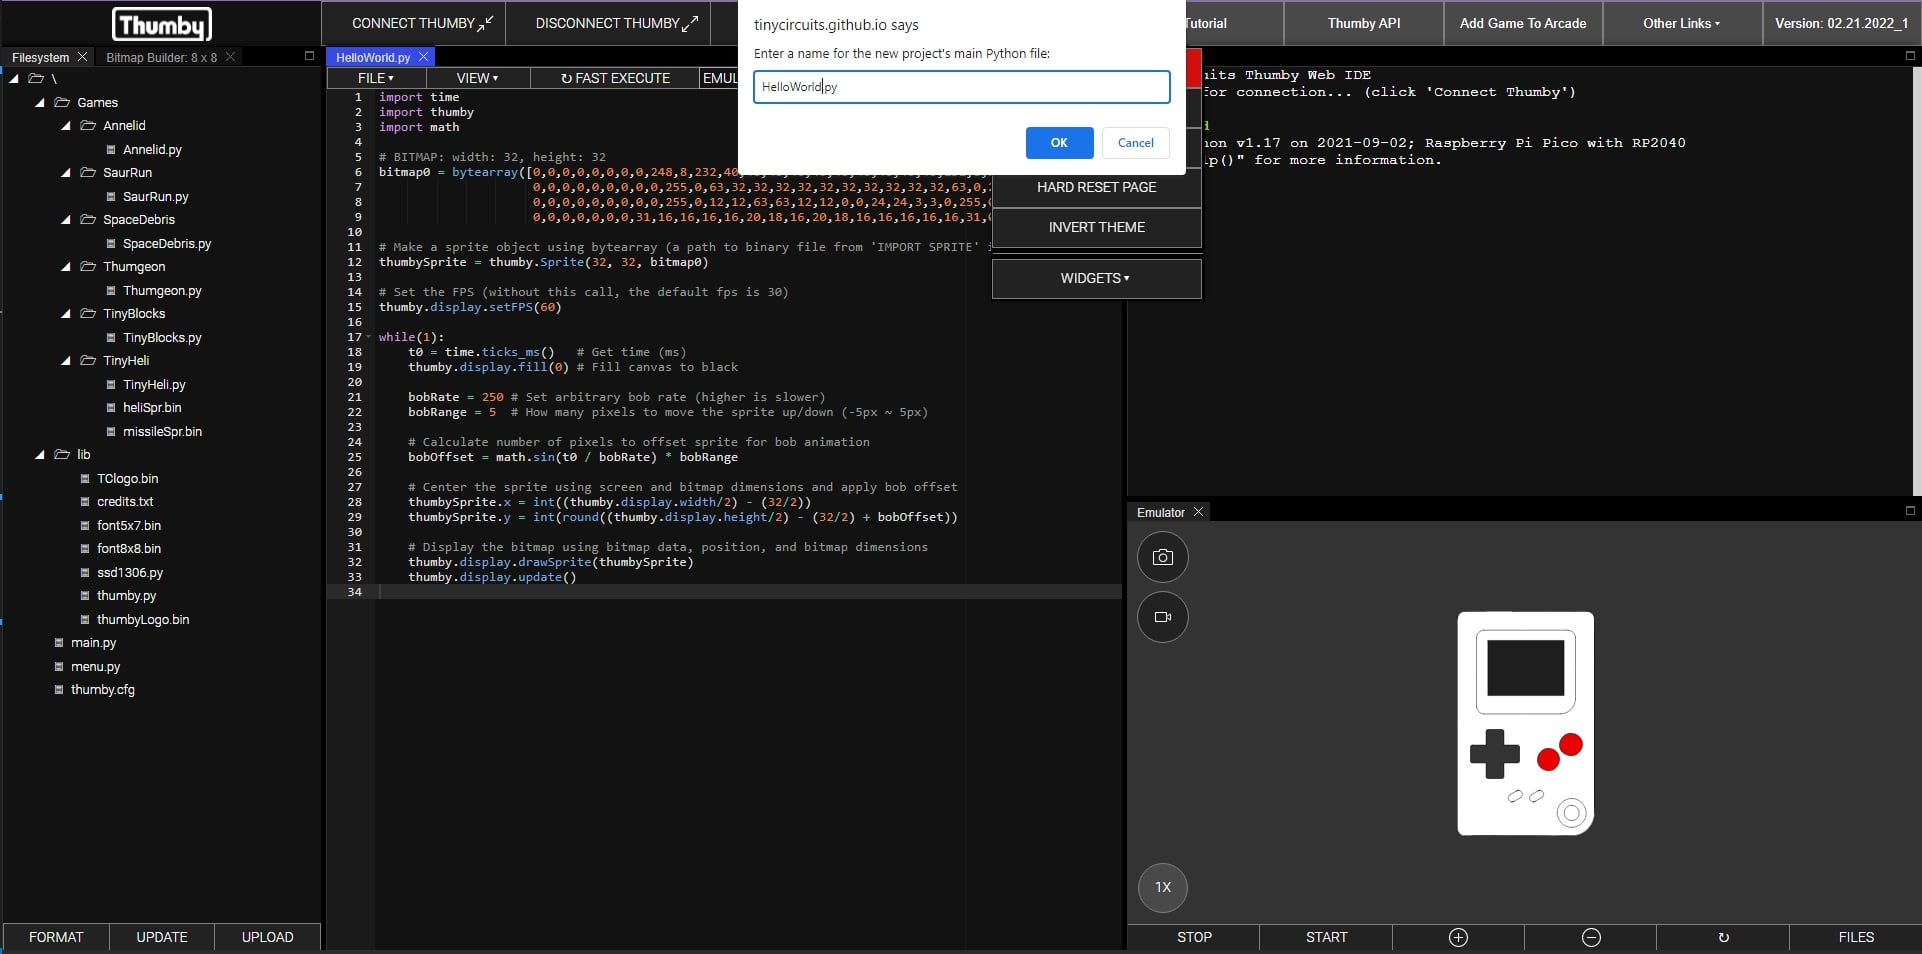This screenshot has width=1922, height=954.
Task: Click the emulator video record icon
Action: tap(1162, 617)
